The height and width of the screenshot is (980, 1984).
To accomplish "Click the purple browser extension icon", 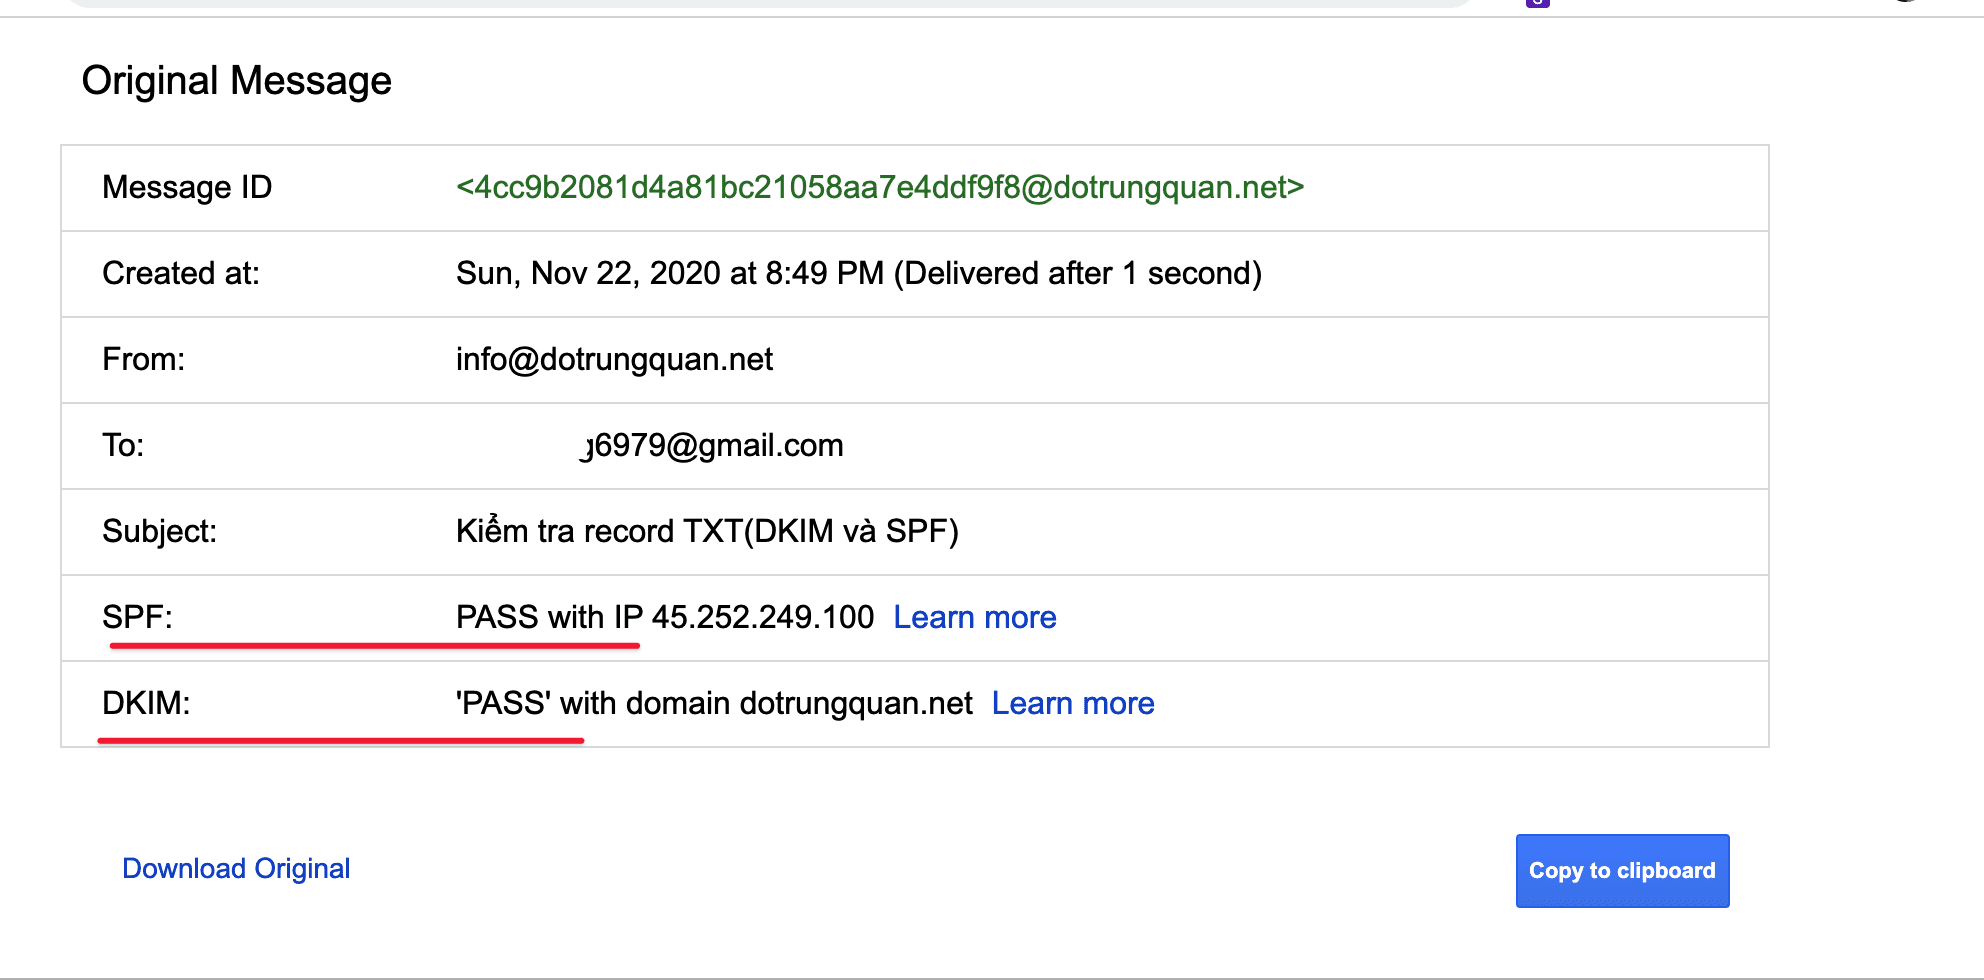I will [x=1537, y=3].
